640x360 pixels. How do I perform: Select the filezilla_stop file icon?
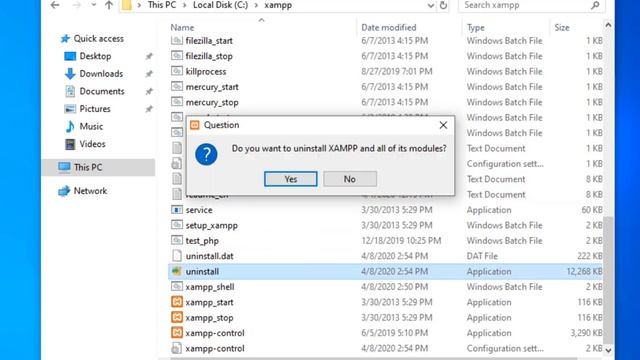pos(177,56)
